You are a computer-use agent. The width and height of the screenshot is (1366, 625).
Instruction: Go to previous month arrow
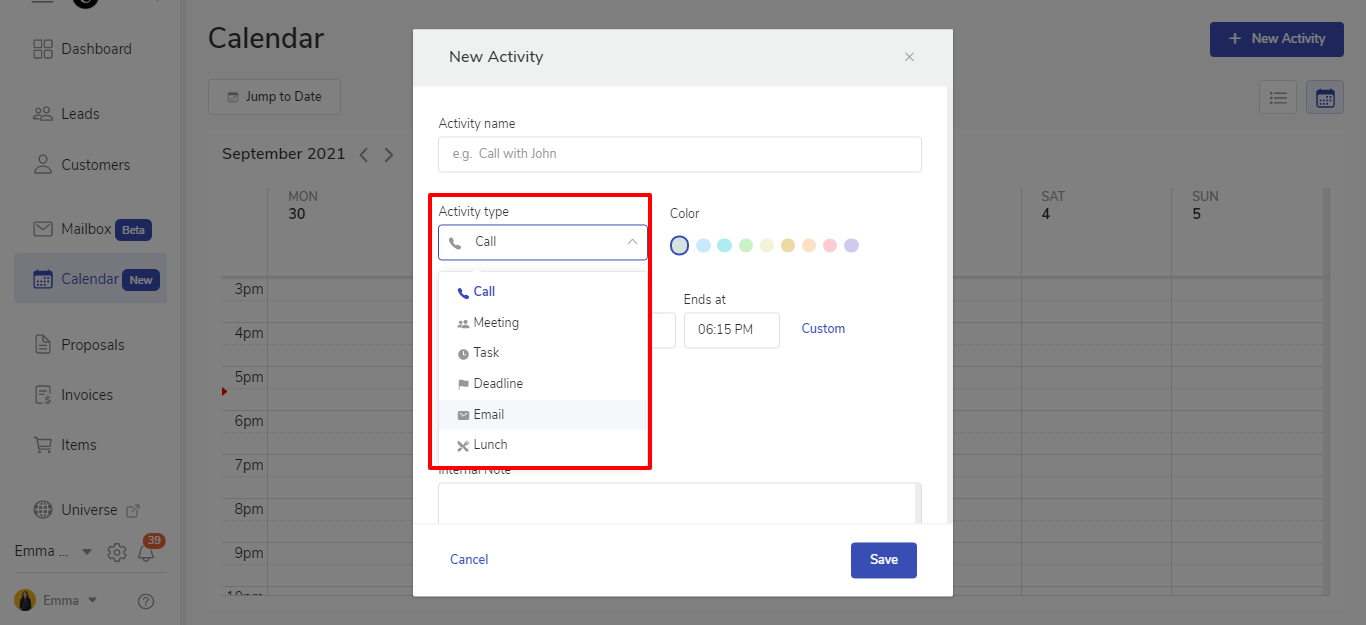tap(364, 155)
